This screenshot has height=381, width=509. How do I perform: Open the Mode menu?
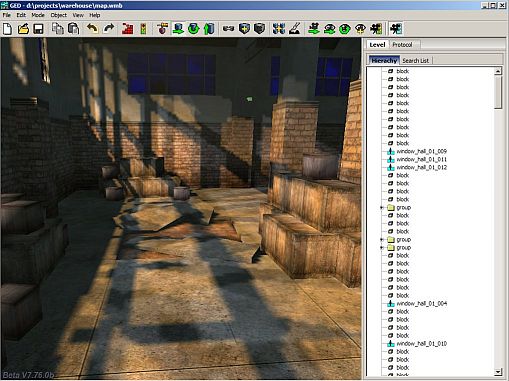38,15
